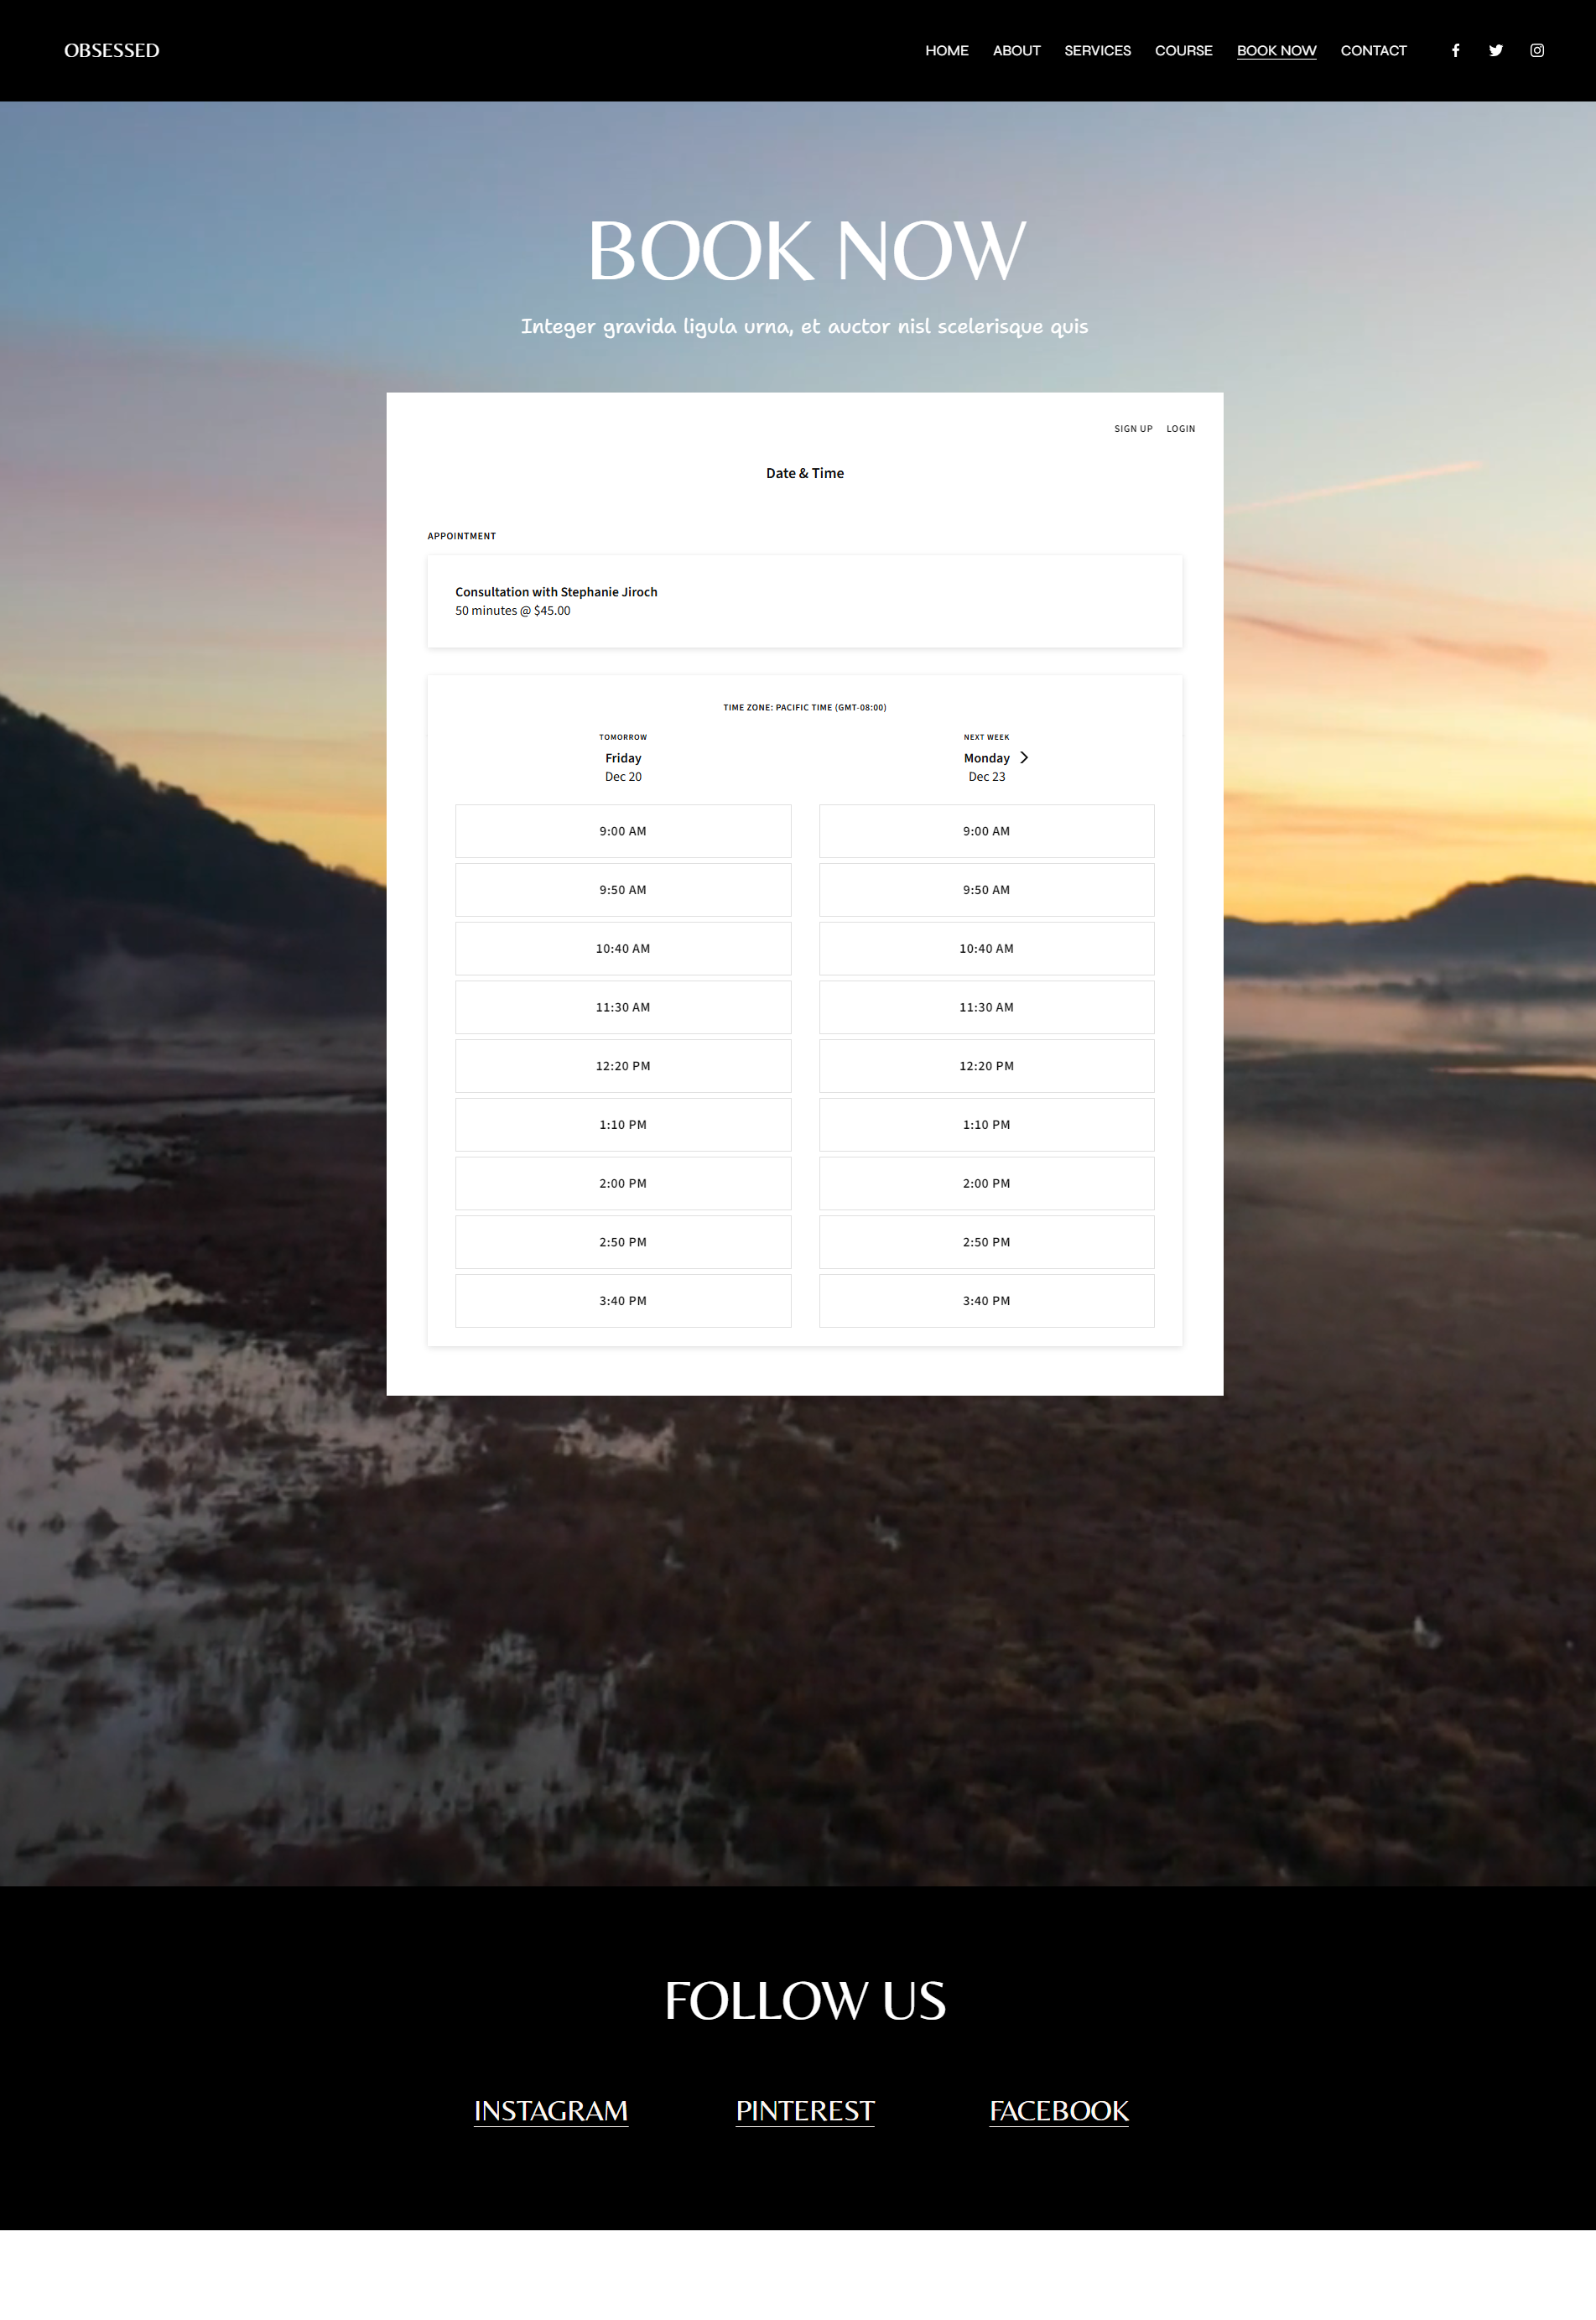Follow the PINTEREST footer link

click(x=805, y=2110)
